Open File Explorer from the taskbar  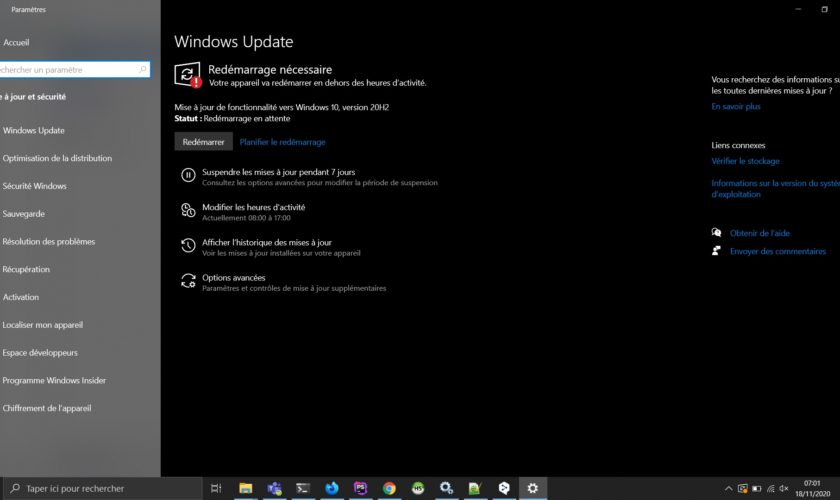[245, 488]
